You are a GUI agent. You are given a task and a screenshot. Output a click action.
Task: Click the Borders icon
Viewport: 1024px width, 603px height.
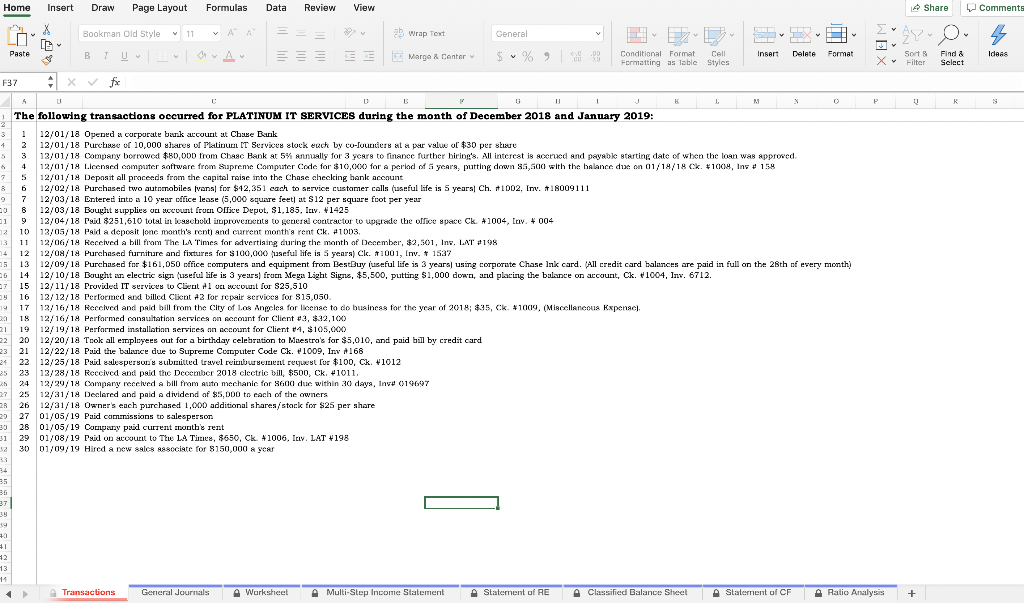(x=162, y=57)
